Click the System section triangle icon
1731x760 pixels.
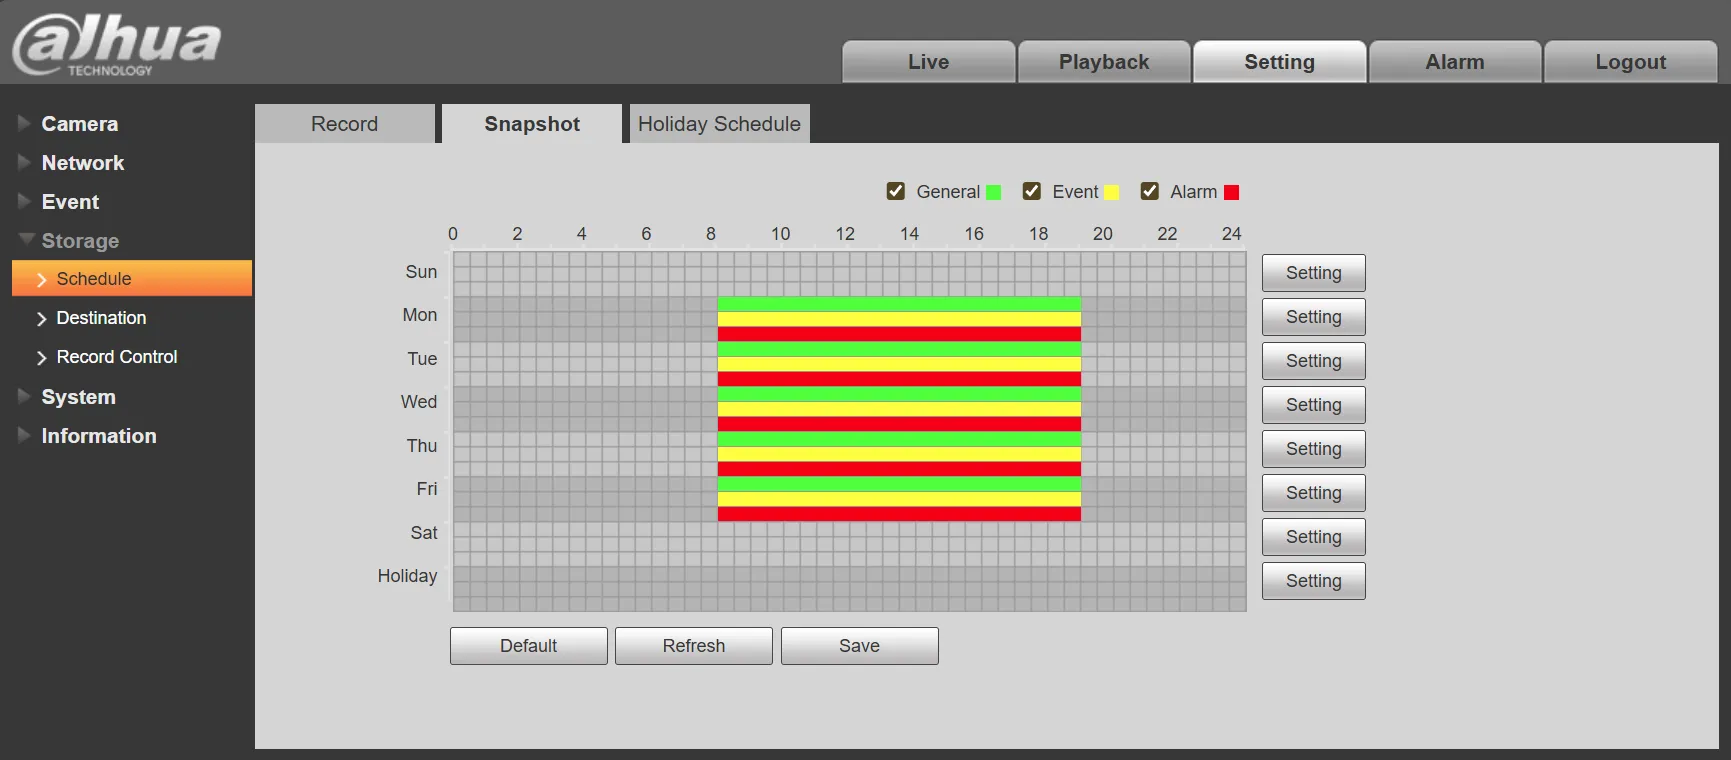(x=24, y=396)
